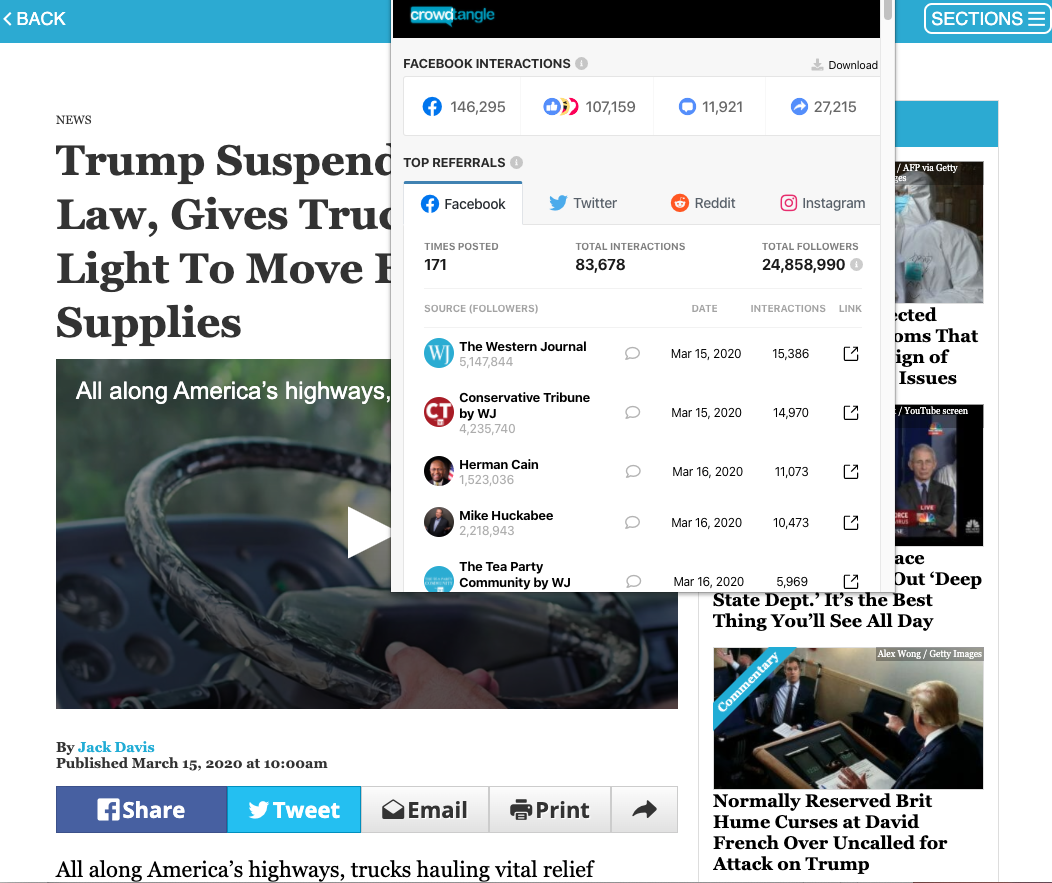The width and height of the screenshot is (1052, 883).
Task: Download the Facebook interactions data
Action: point(844,65)
